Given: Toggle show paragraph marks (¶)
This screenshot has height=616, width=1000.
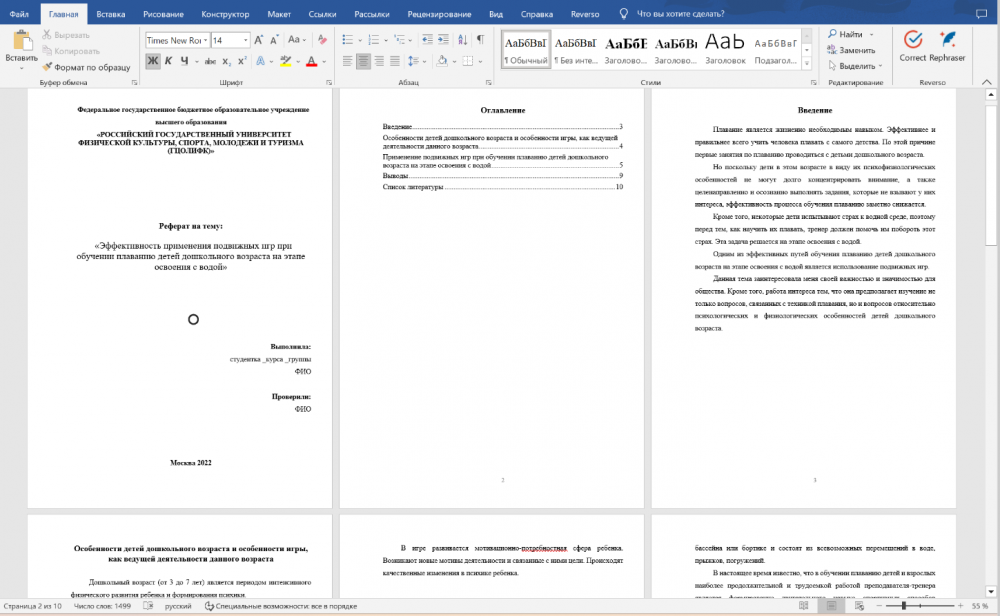Looking at the screenshot, I should (x=480, y=40).
